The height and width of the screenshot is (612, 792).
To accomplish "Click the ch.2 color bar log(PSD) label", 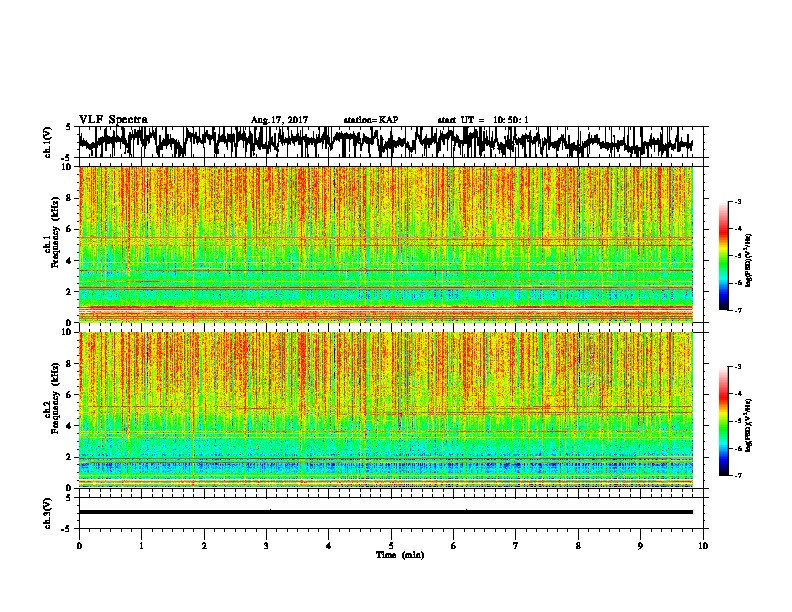I will [x=749, y=425].
